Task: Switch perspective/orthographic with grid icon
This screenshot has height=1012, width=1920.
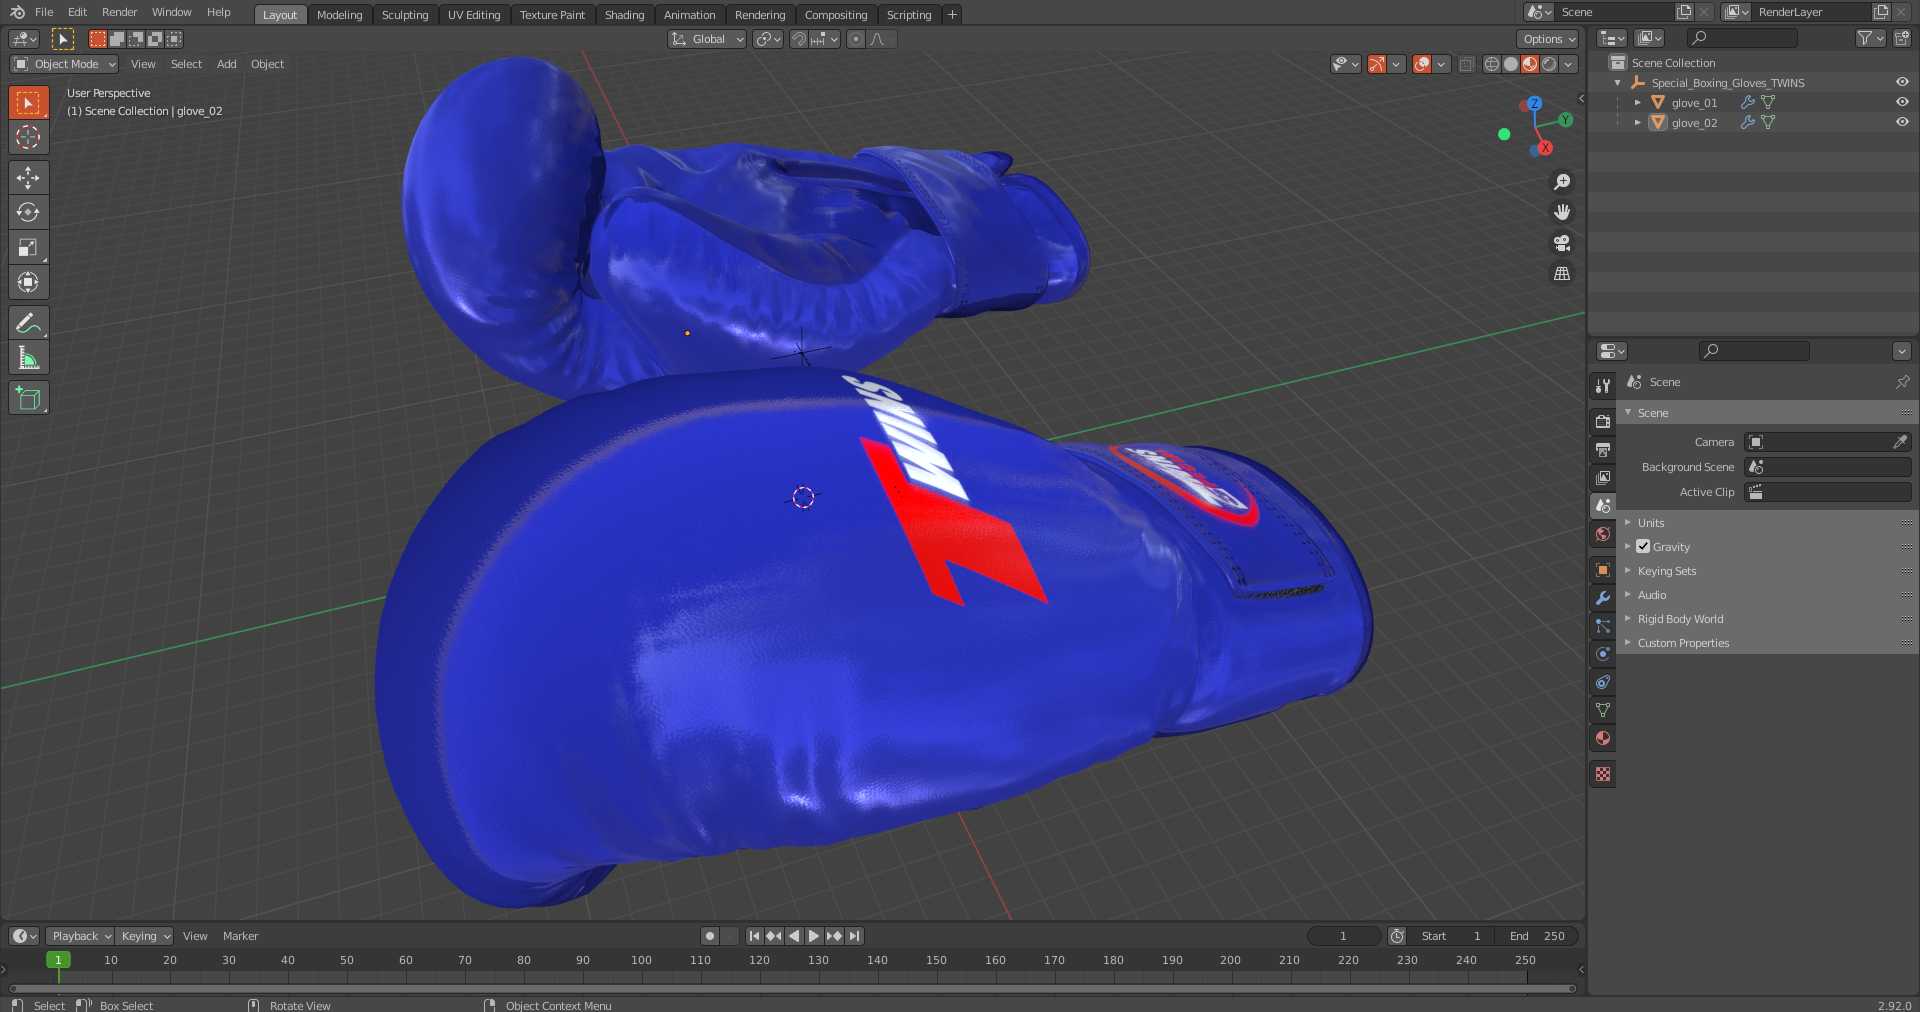Action: (x=1561, y=273)
